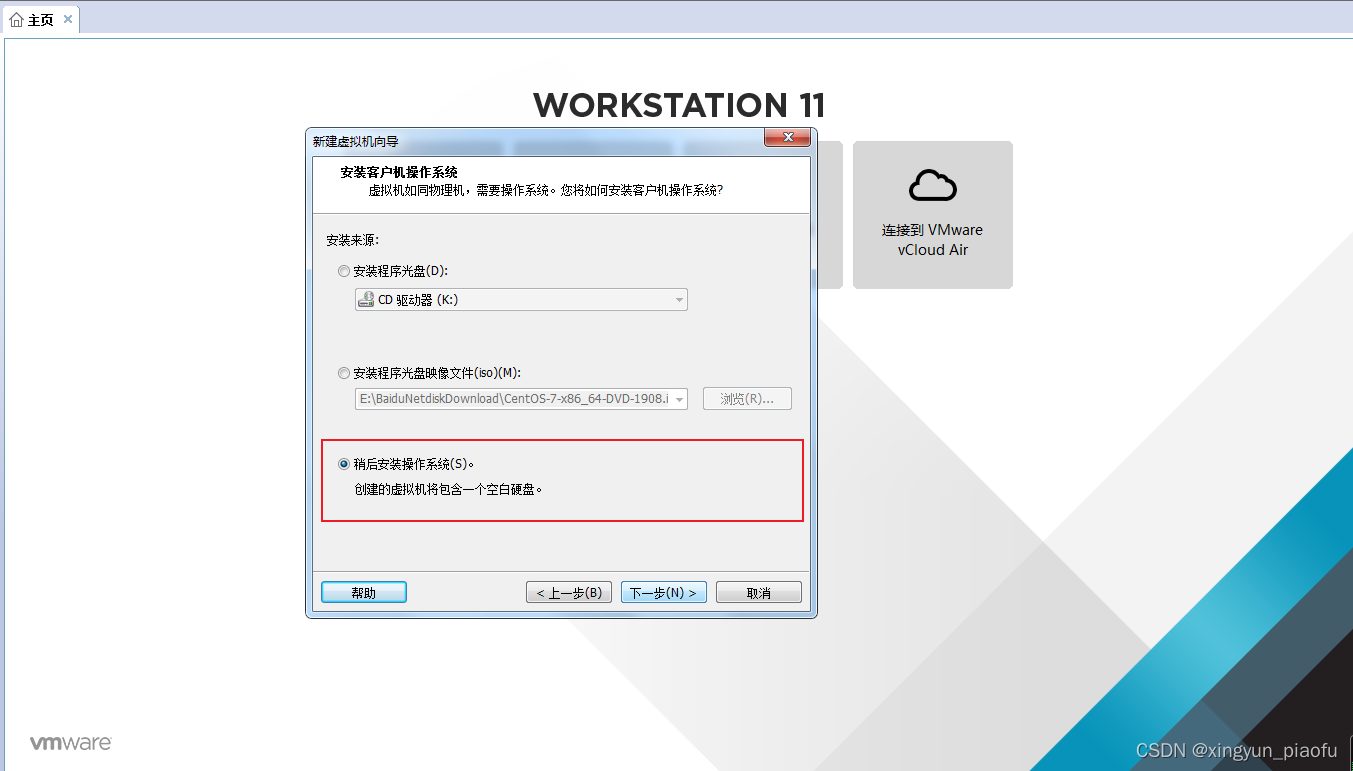Screen dimensions: 1353x771
Task: Close the New Virtual Machine Wizard dialog
Action: point(788,137)
